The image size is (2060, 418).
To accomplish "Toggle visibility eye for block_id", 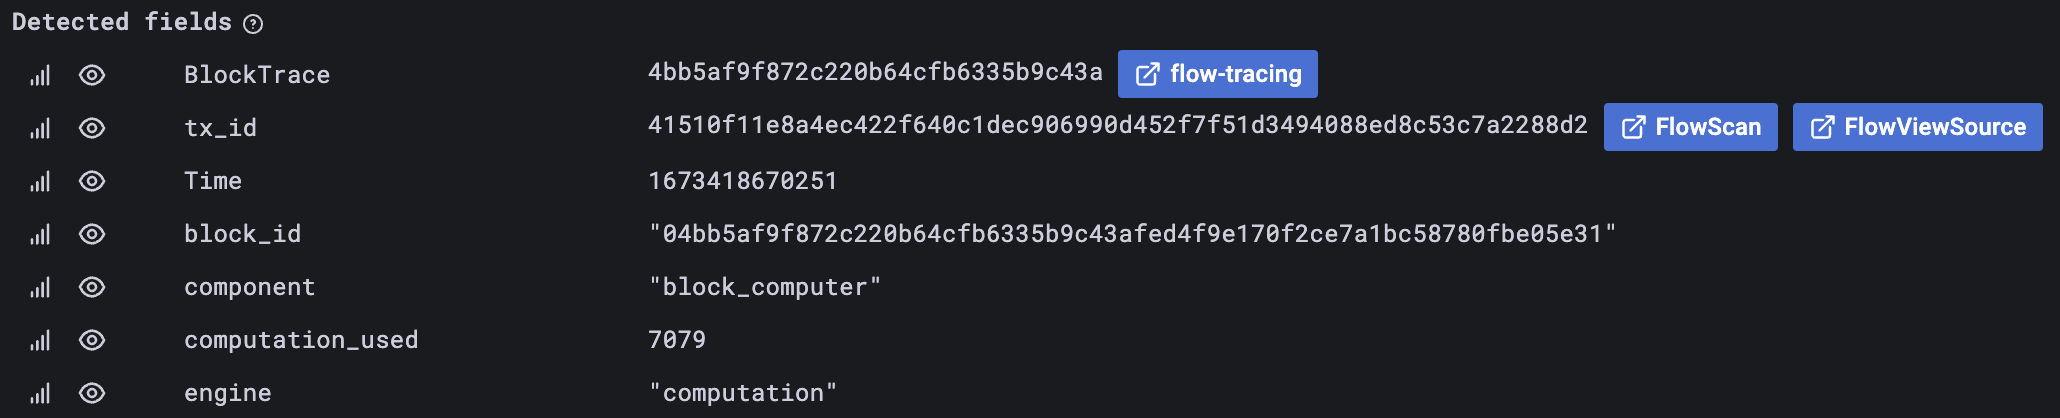I will (92, 234).
